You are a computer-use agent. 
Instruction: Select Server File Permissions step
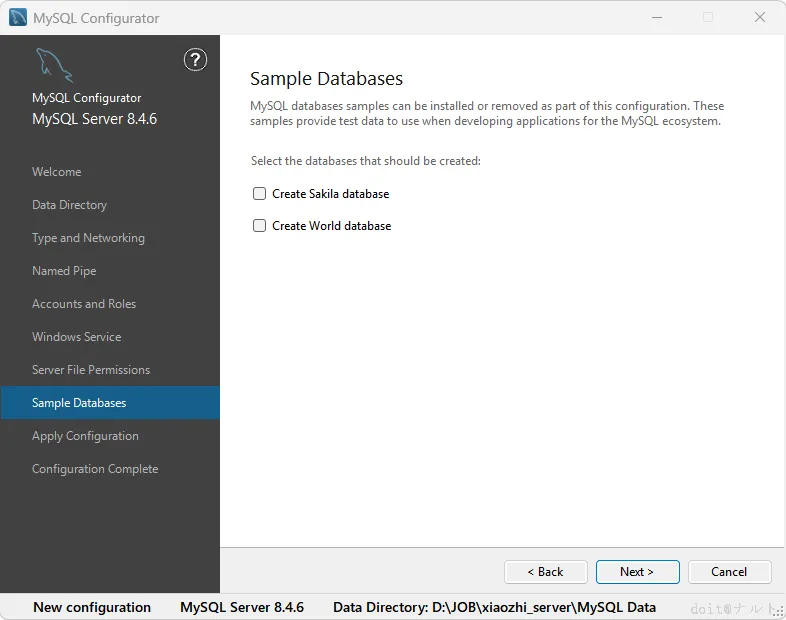pyautogui.click(x=91, y=370)
